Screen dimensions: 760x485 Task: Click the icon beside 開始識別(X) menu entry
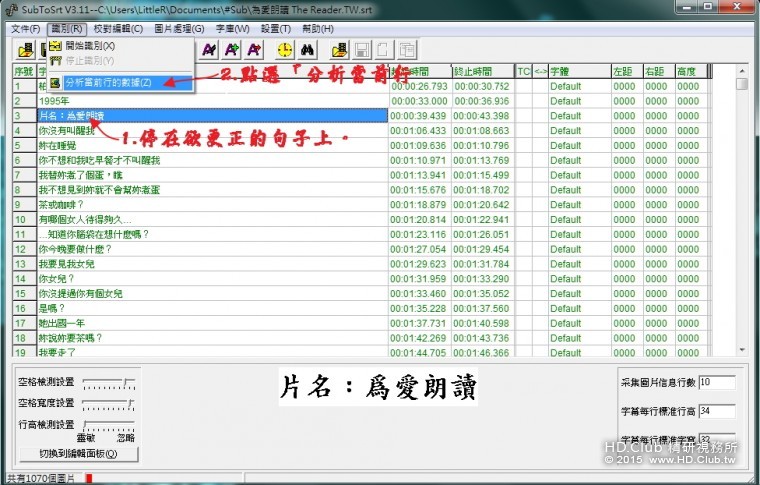click(56, 46)
